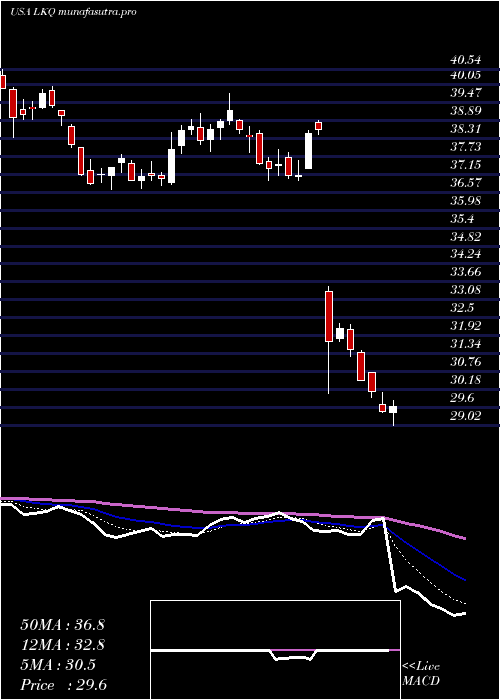Click the last white candlestick near 29.6
The image size is (500, 700).
tap(393, 409)
